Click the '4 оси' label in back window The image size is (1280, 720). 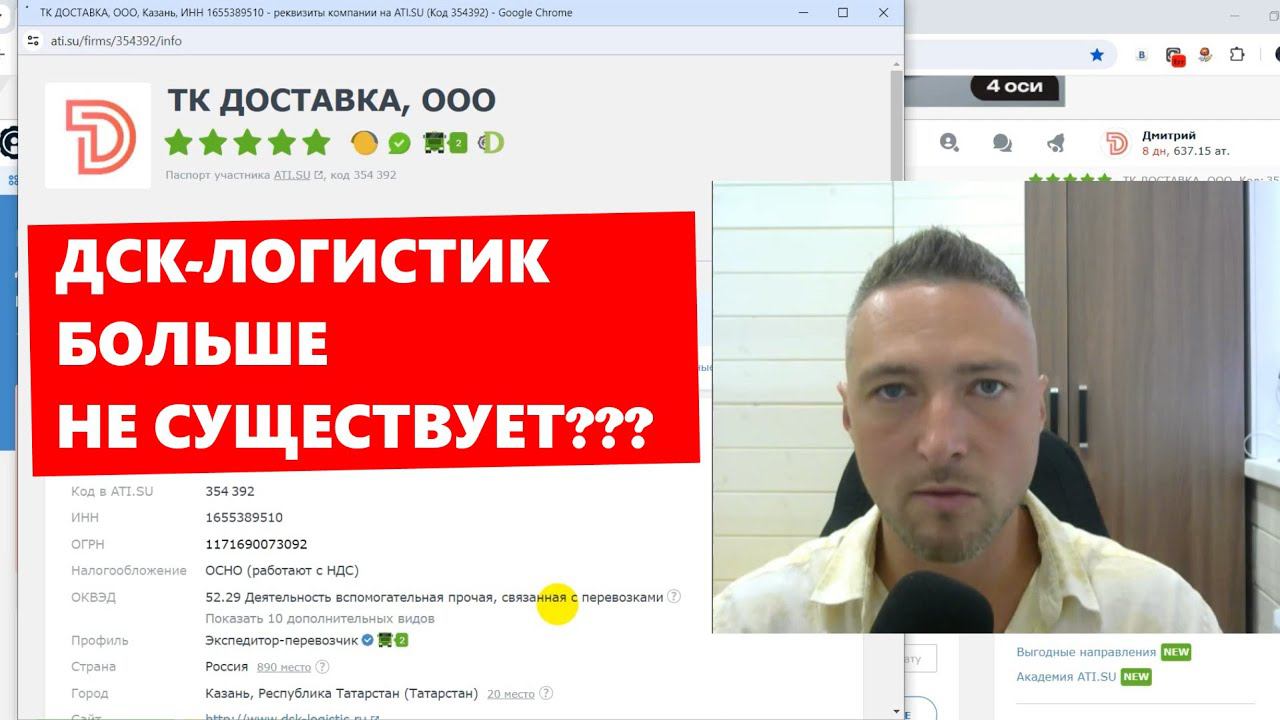1014,86
